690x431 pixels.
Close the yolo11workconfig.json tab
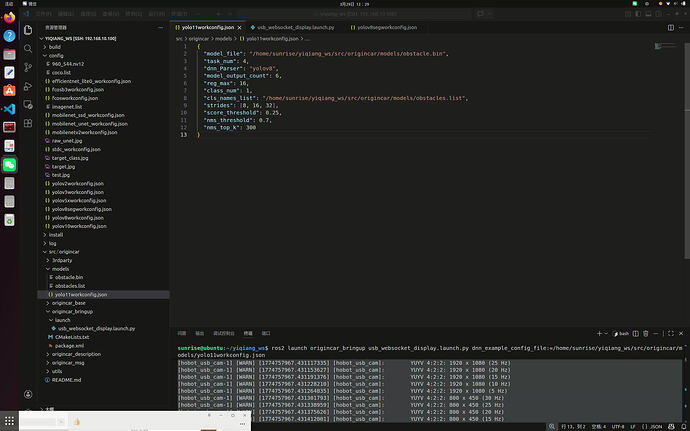[239, 27]
